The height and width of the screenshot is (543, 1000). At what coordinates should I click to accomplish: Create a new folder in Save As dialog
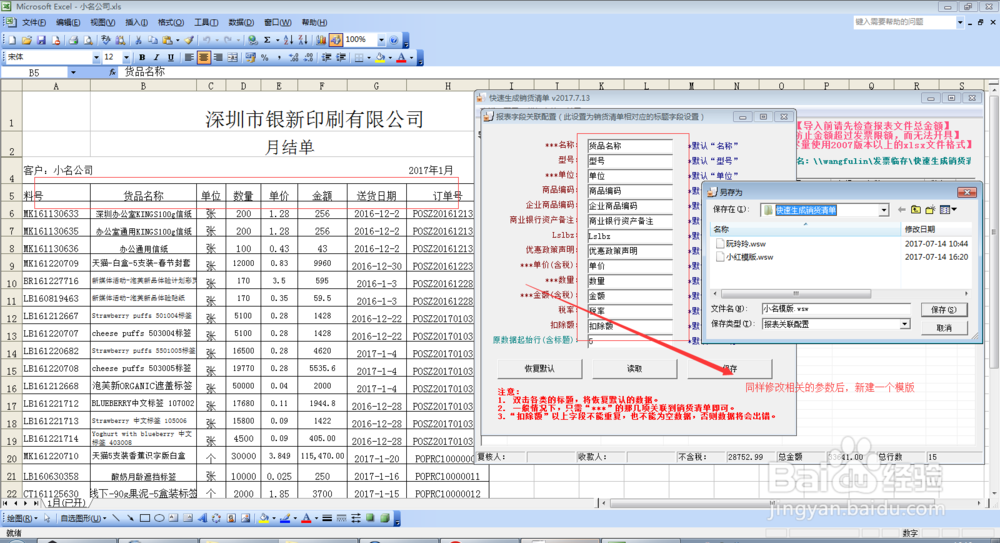[x=930, y=209]
